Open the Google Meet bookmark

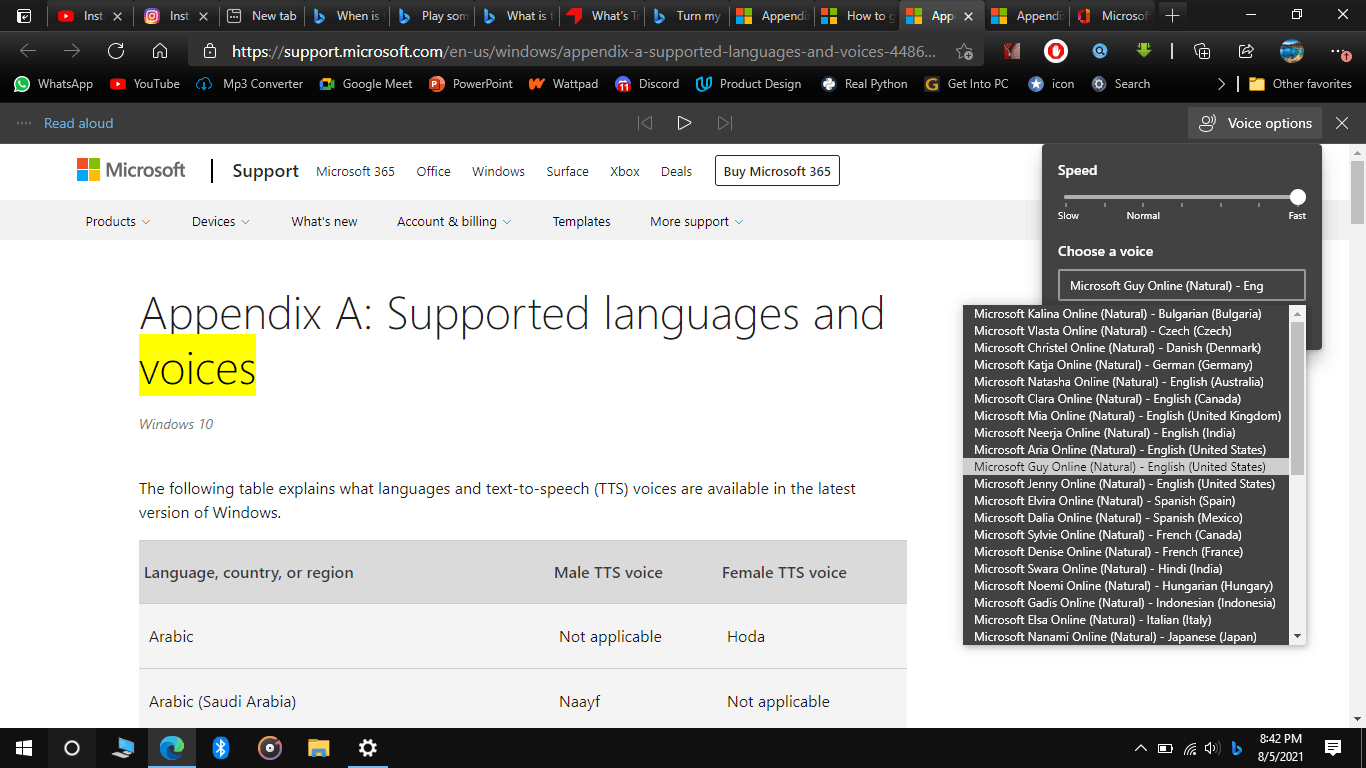coord(366,84)
